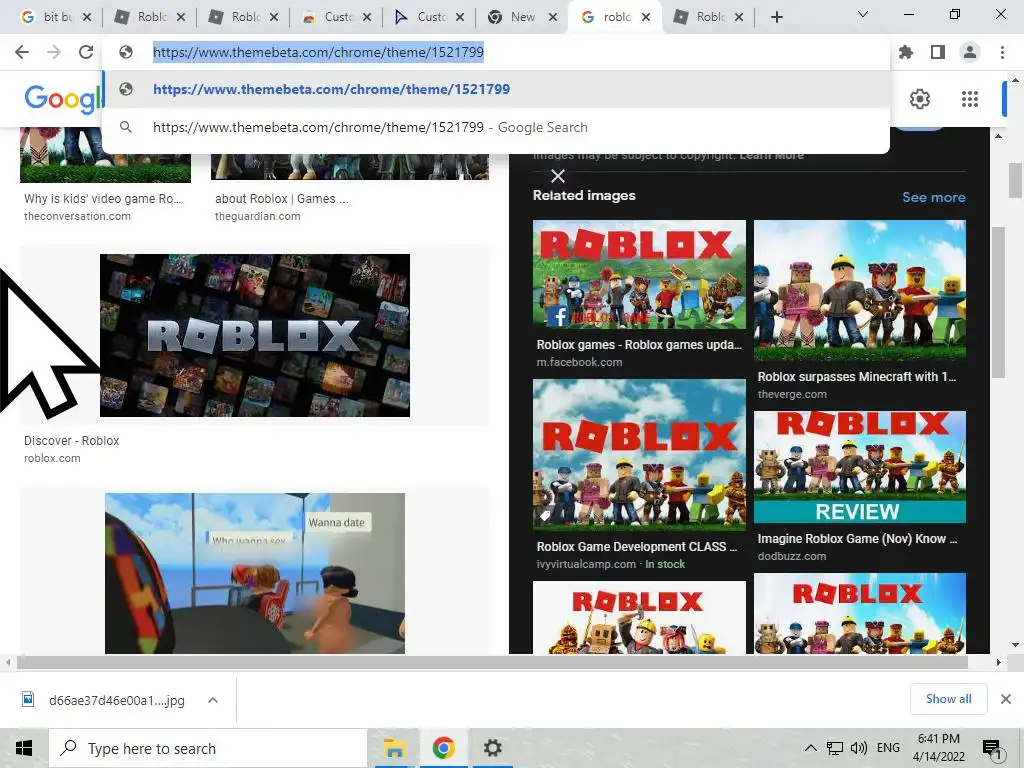Open the volume tray icon
Screen dimensions: 1024x768
tap(859, 748)
